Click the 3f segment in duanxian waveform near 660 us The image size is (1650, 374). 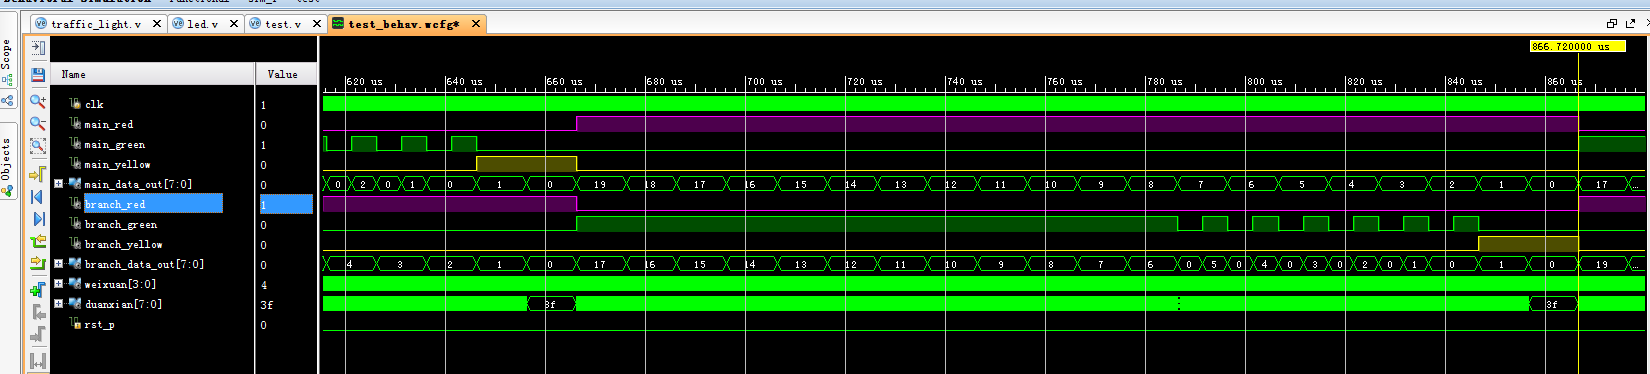(551, 304)
